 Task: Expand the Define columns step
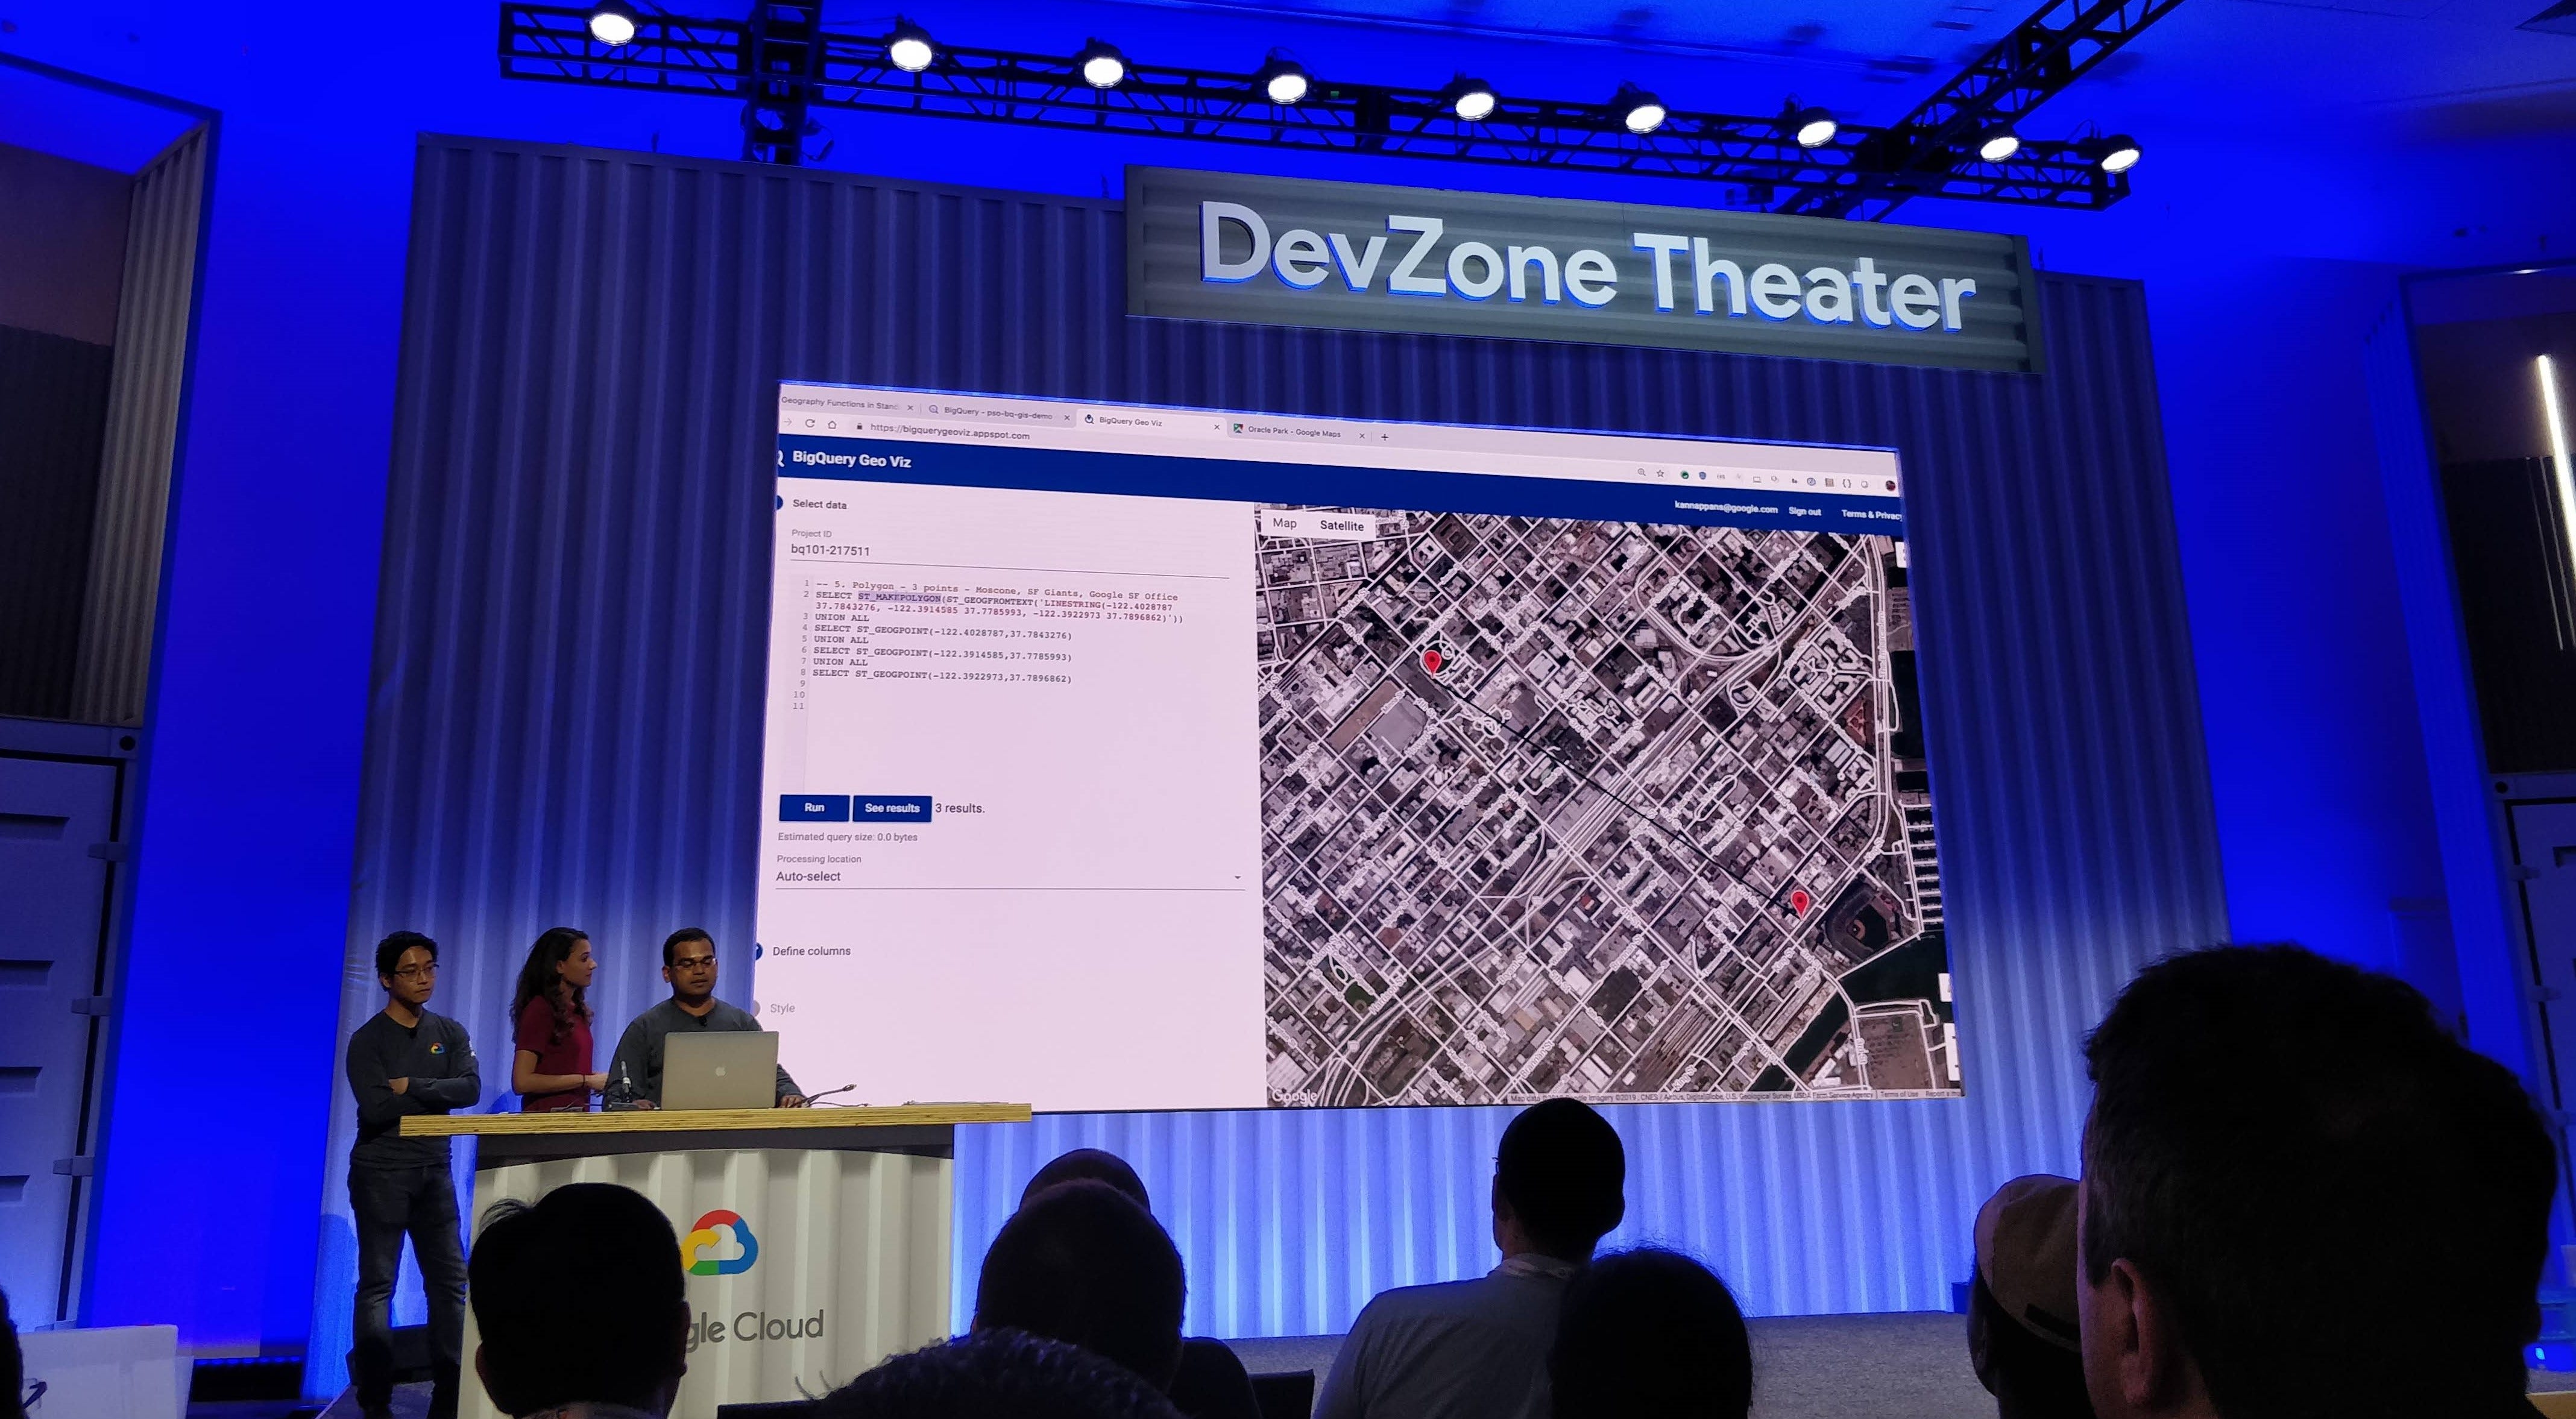(x=811, y=951)
